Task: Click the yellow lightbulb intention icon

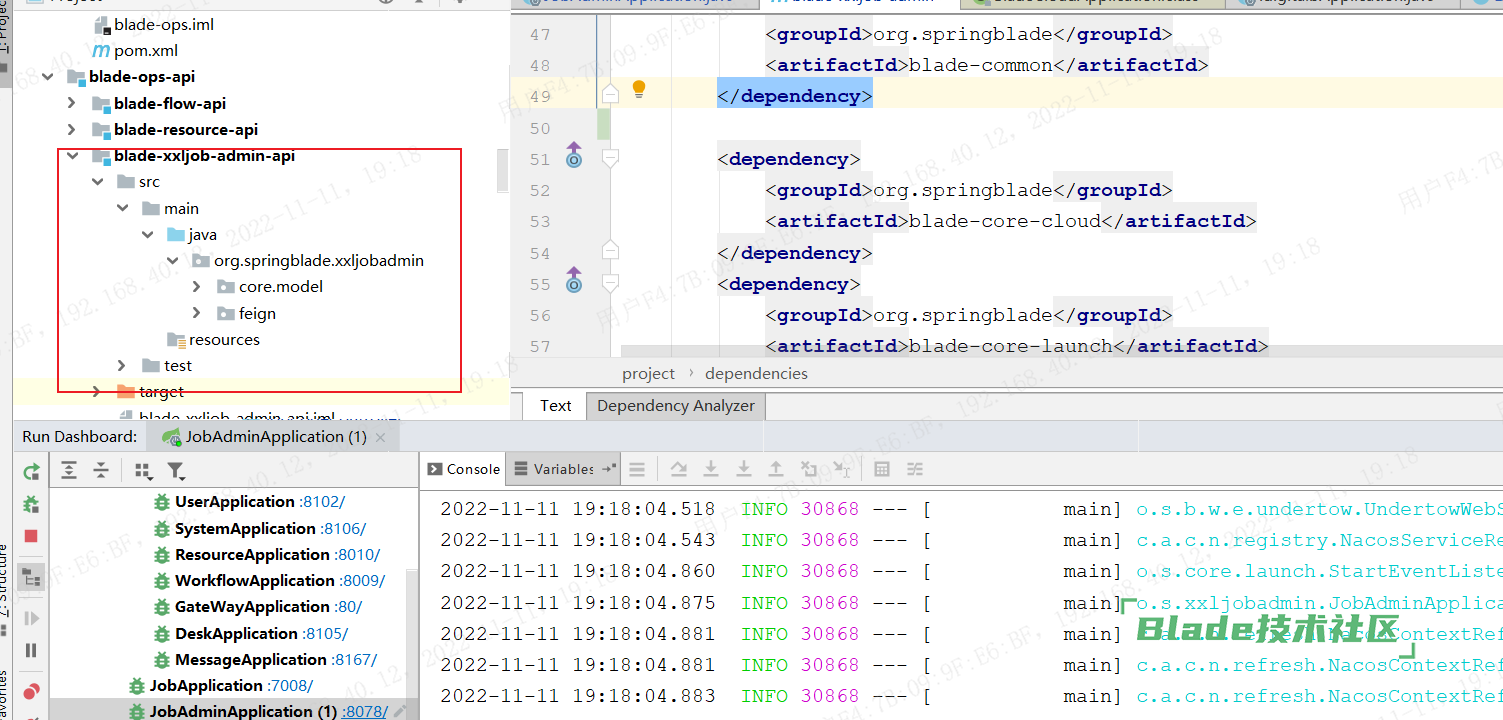Action: tap(639, 90)
